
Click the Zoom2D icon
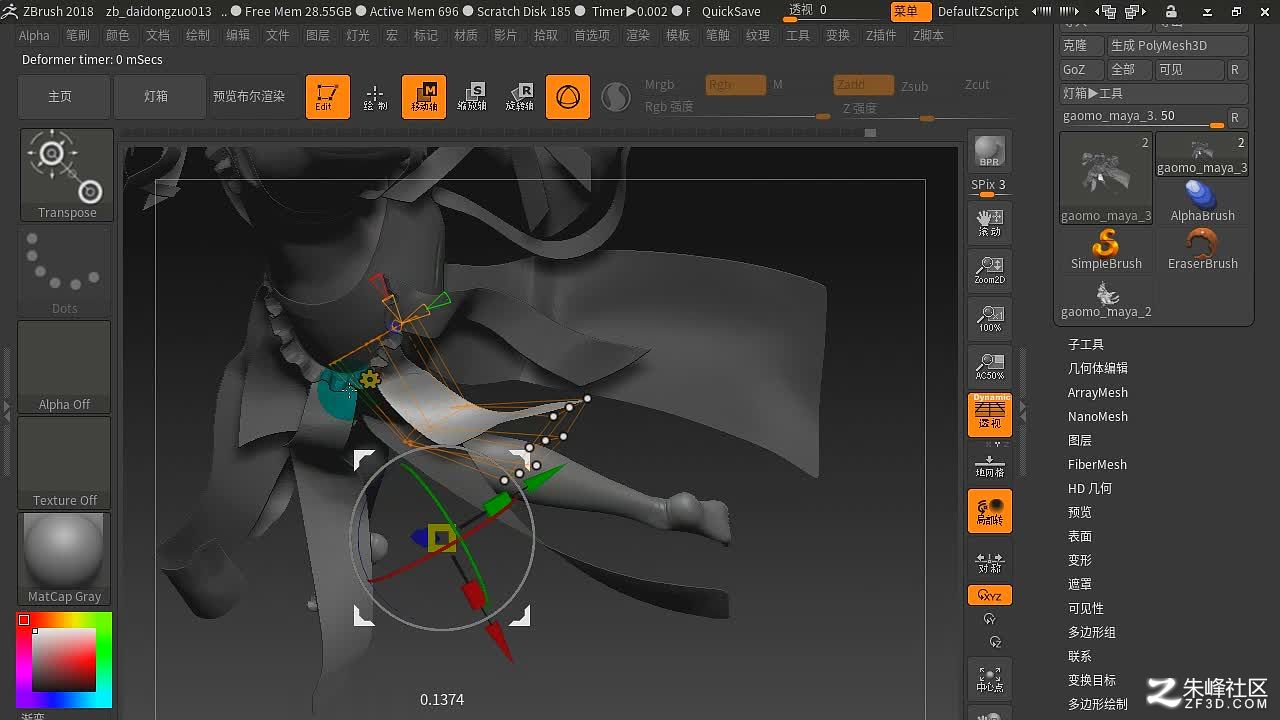[990, 270]
